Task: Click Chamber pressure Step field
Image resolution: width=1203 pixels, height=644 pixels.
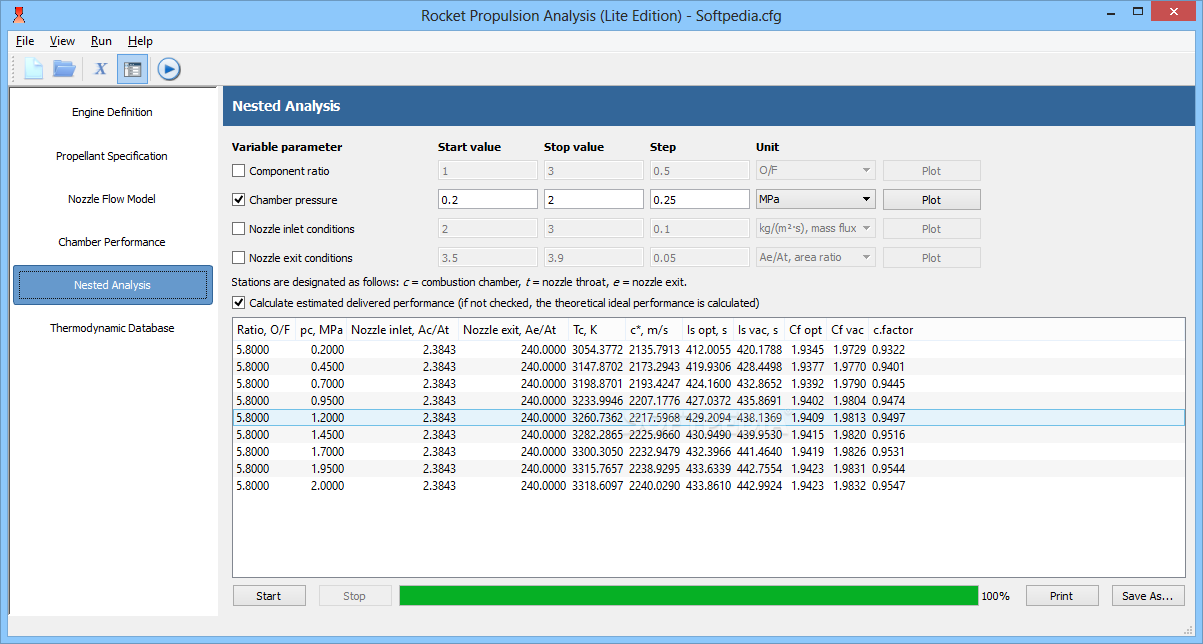Action: [x=699, y=200]
